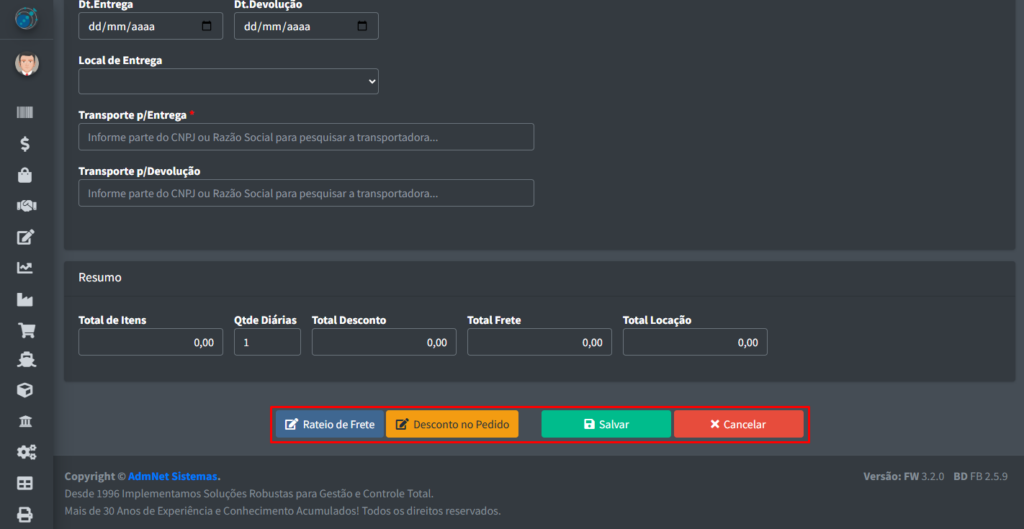1024x529 pixels.
Task: Click the Rateio de Frete button
Action: coord(329,424)
